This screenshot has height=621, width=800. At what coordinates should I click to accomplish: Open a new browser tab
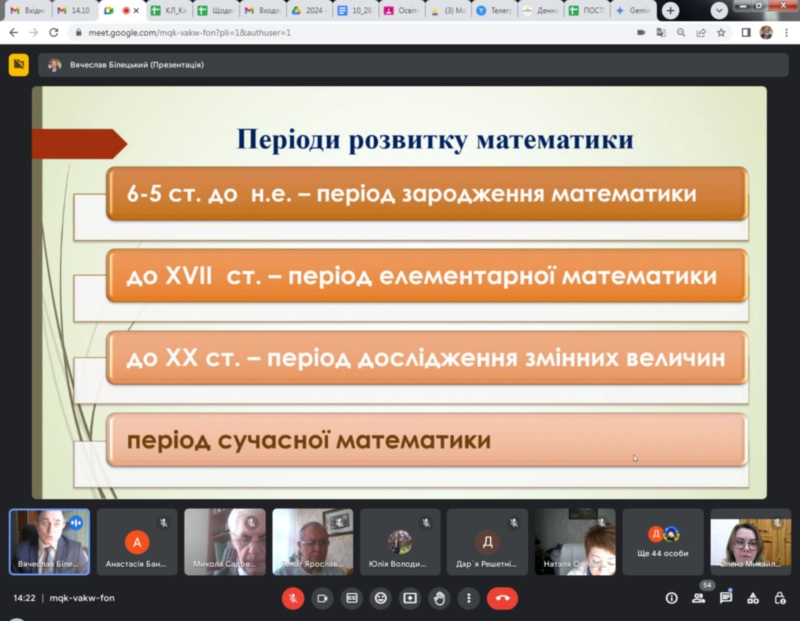pos(670,10)
